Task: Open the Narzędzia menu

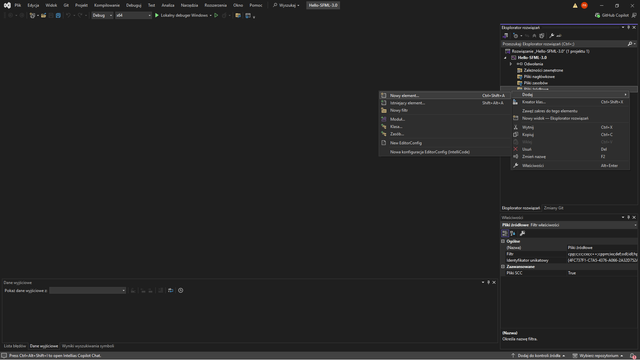Action: point(189,5)
